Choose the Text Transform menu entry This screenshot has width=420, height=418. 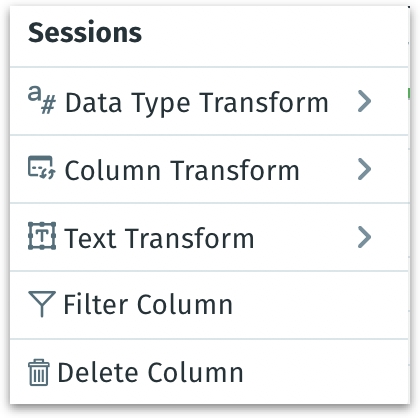pos(209,237)
